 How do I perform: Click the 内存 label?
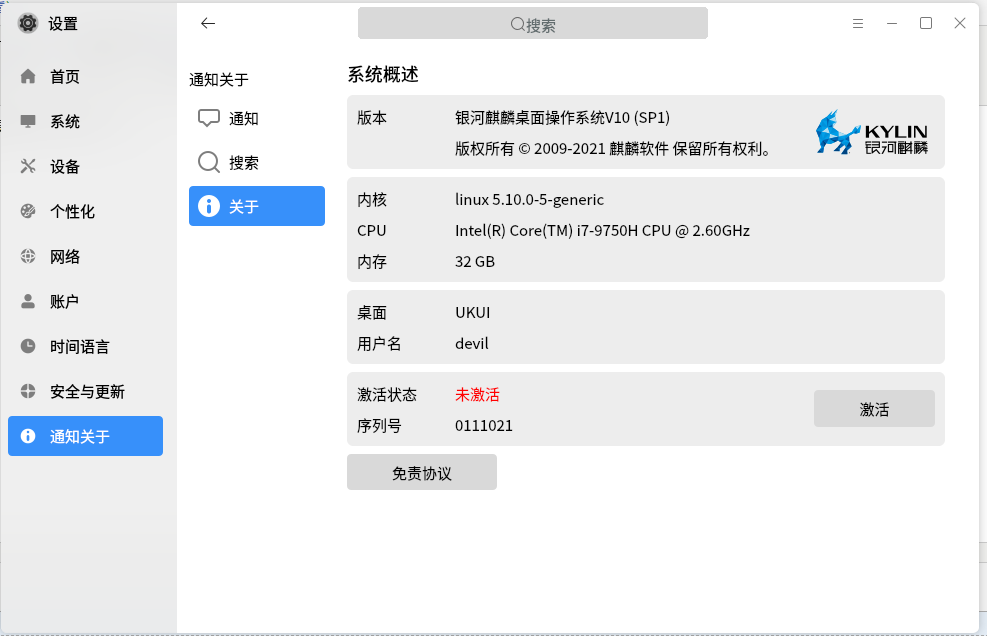point(371,261)
